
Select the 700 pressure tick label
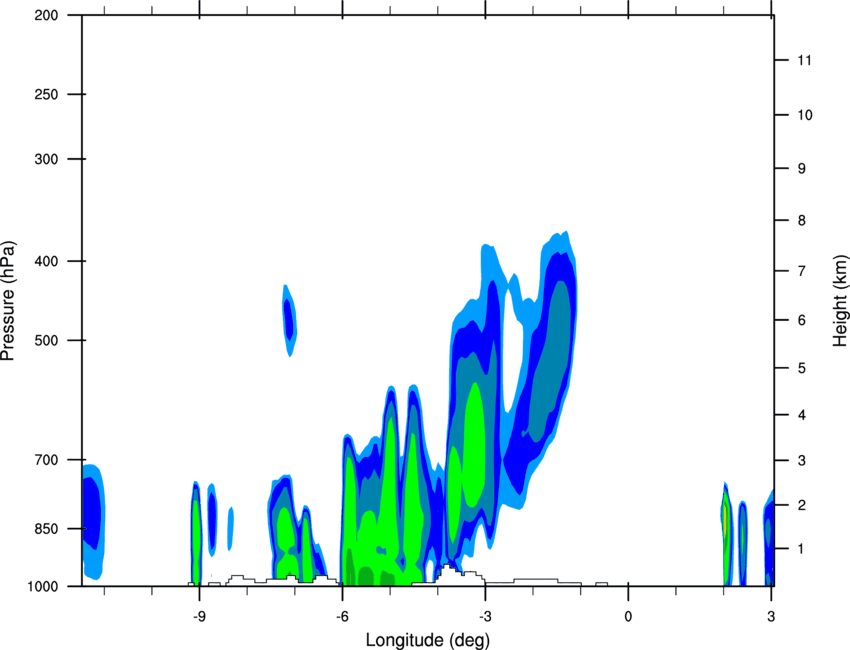click(46, 460)
